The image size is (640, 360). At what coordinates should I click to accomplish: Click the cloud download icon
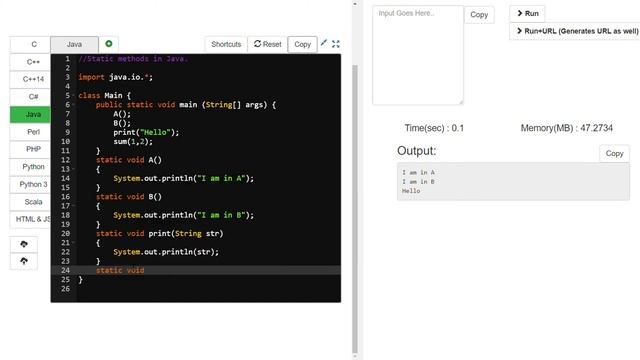(24, 244)
